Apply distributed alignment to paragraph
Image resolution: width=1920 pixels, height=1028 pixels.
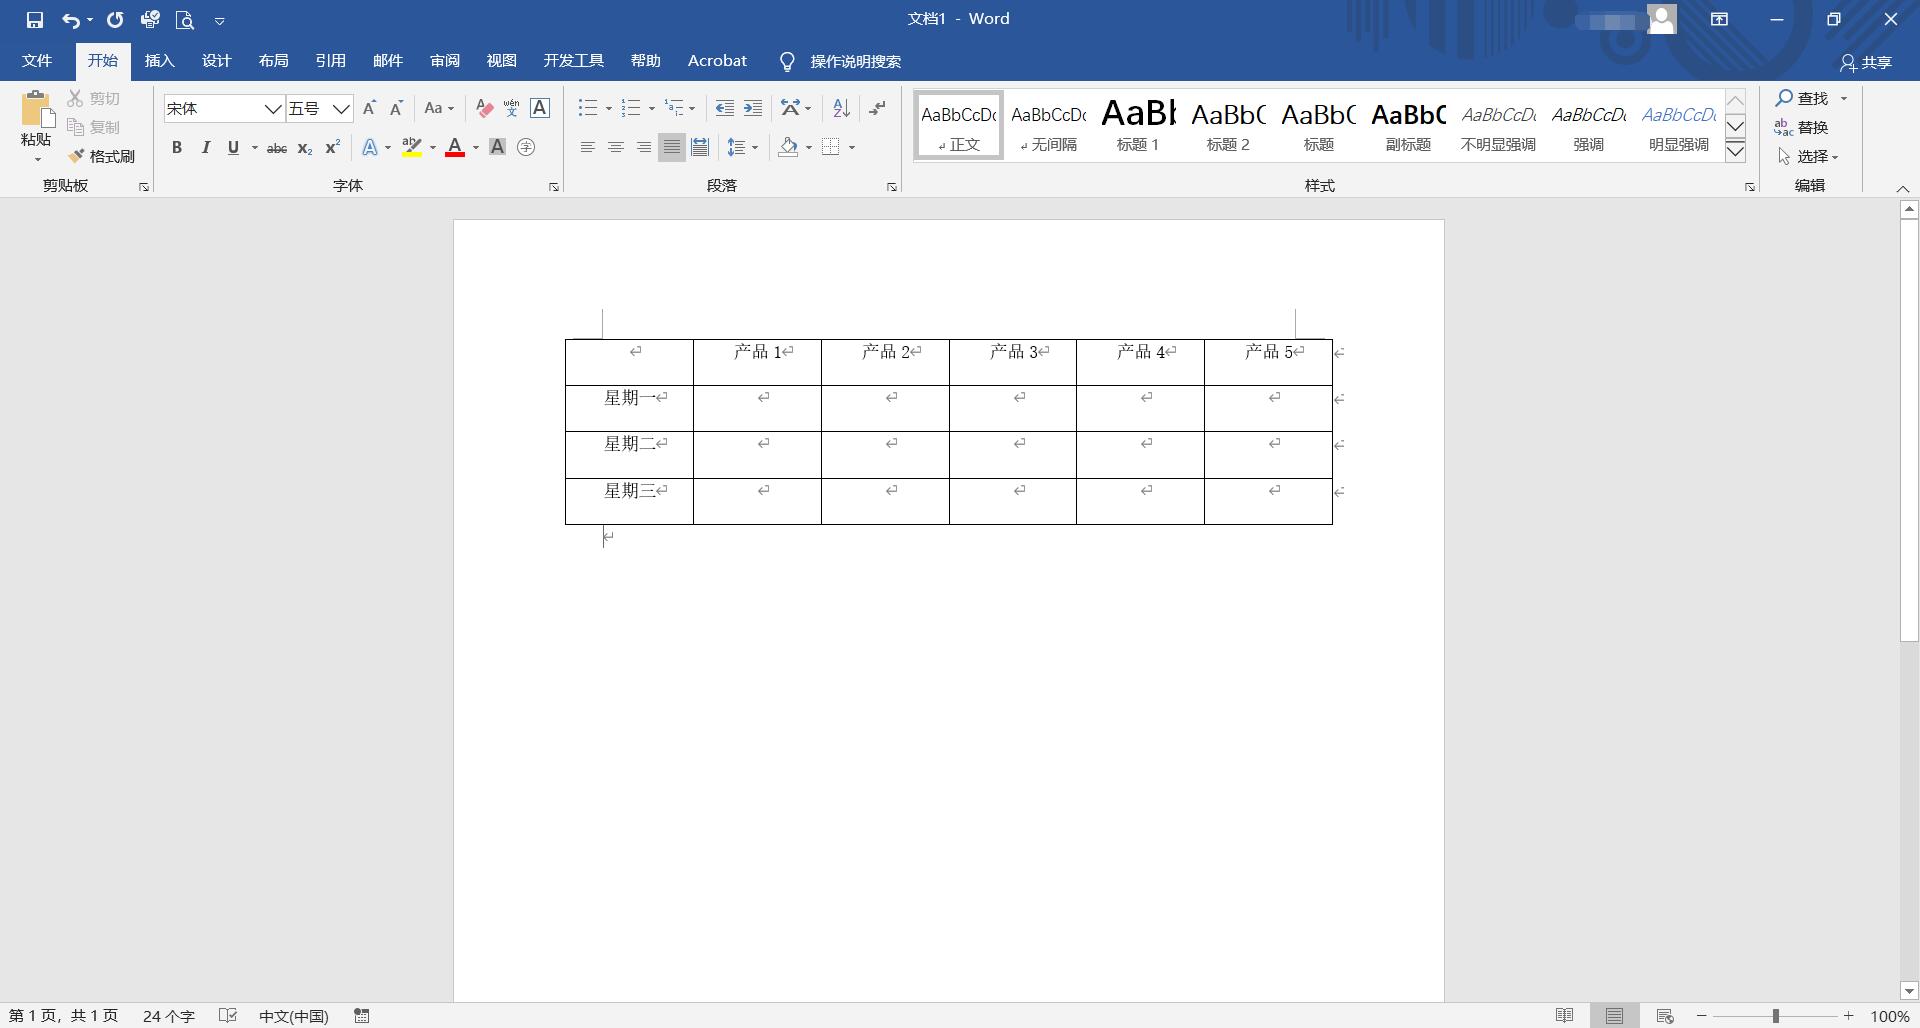pyautogui.click(x=700, y=148)
